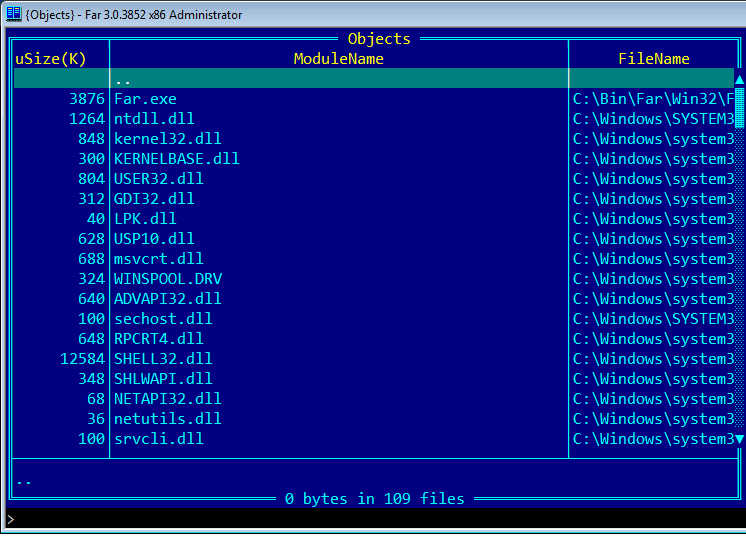Select the '..' parent directory row
This screenshot has width=746, height=543.
[374, 79]
